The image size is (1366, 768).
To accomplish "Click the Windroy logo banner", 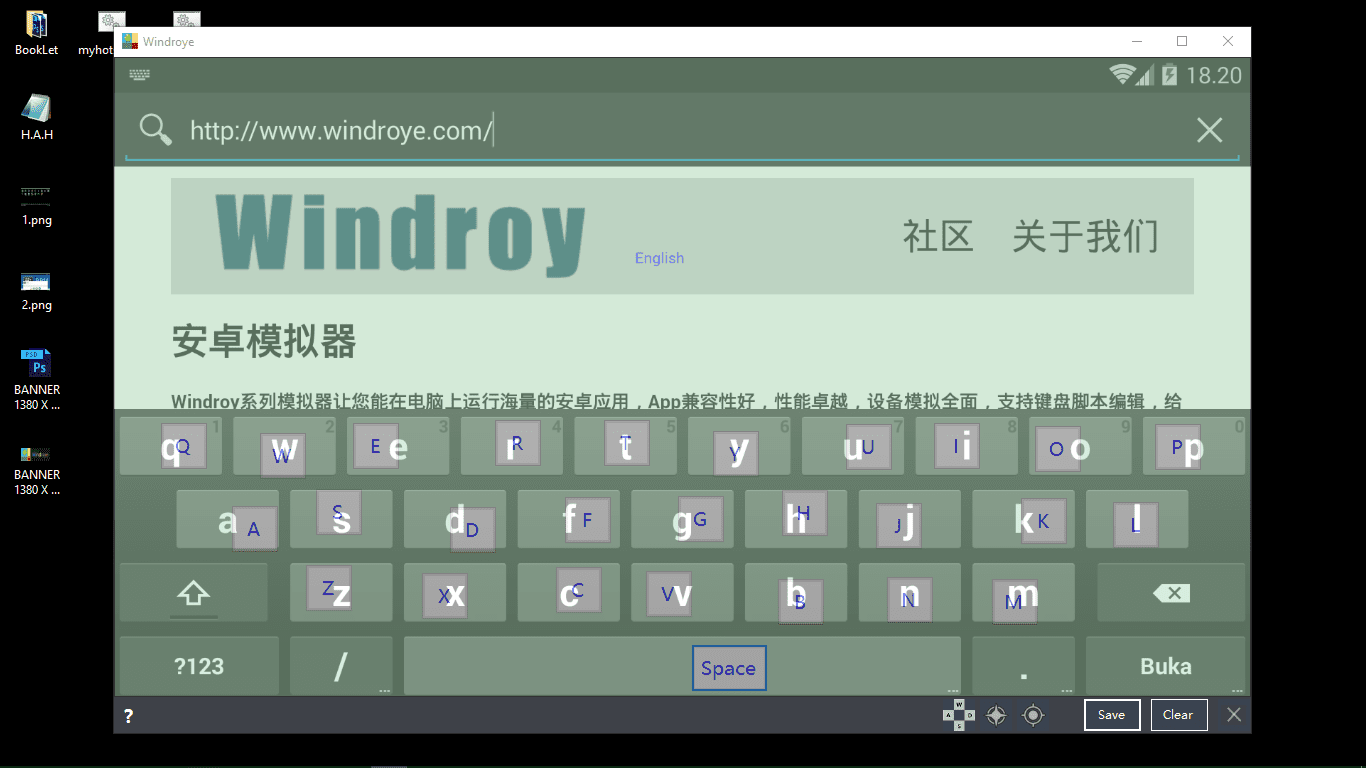I will (x=400, y=236).
